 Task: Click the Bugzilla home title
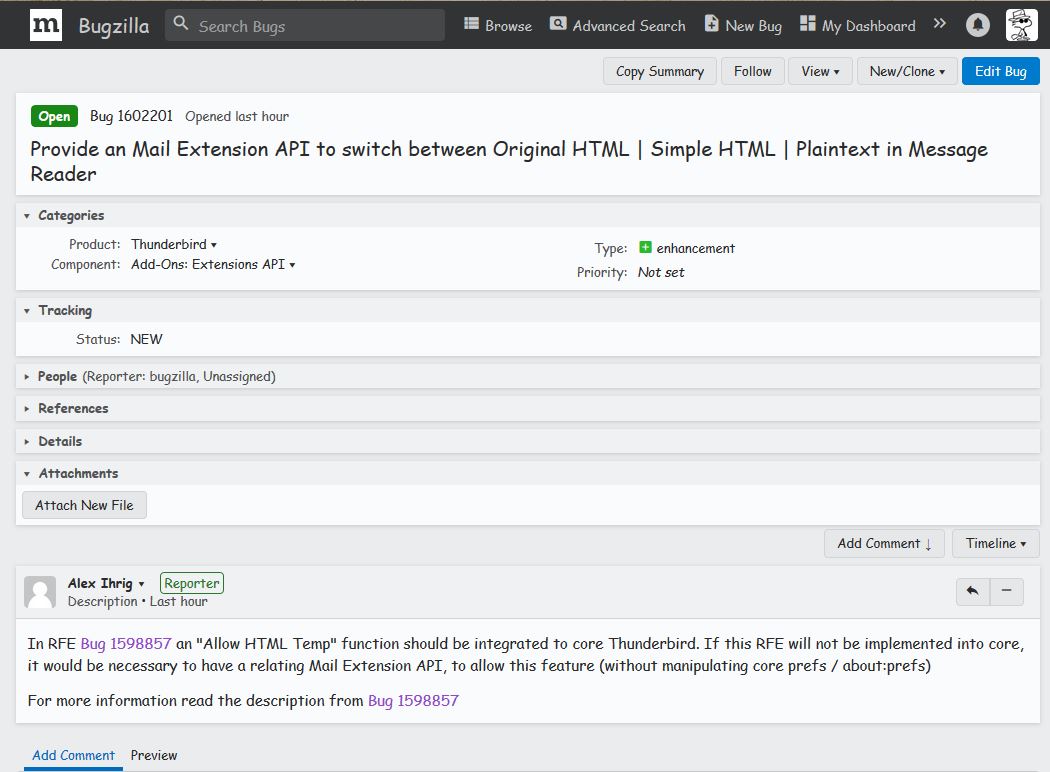pos(114,25)
